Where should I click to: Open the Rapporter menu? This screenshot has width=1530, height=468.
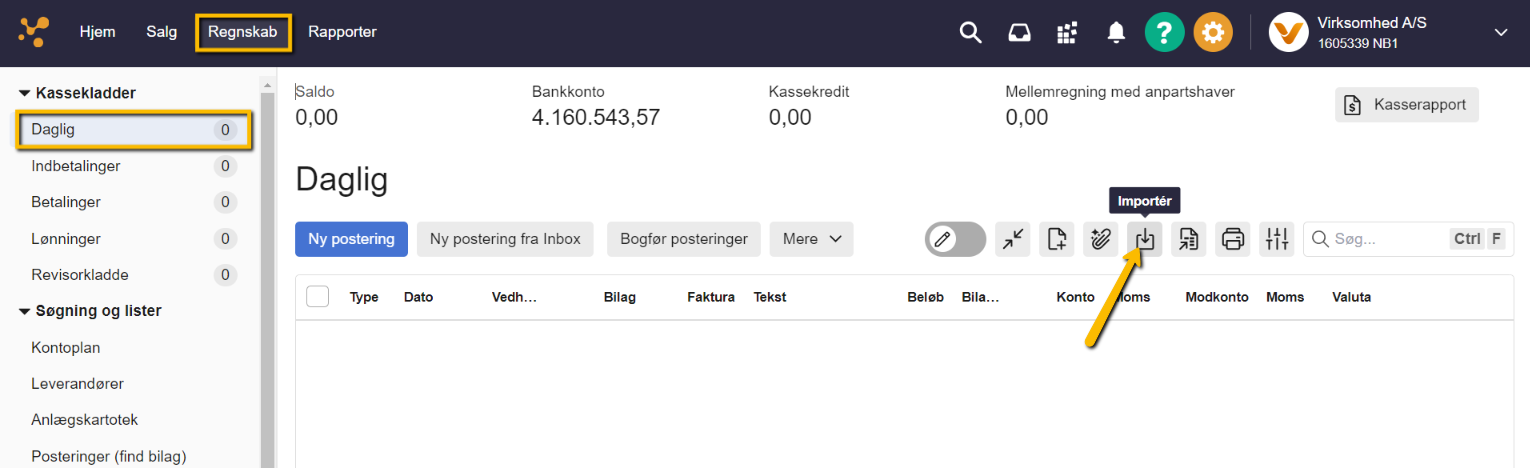[x=342, y=32]
